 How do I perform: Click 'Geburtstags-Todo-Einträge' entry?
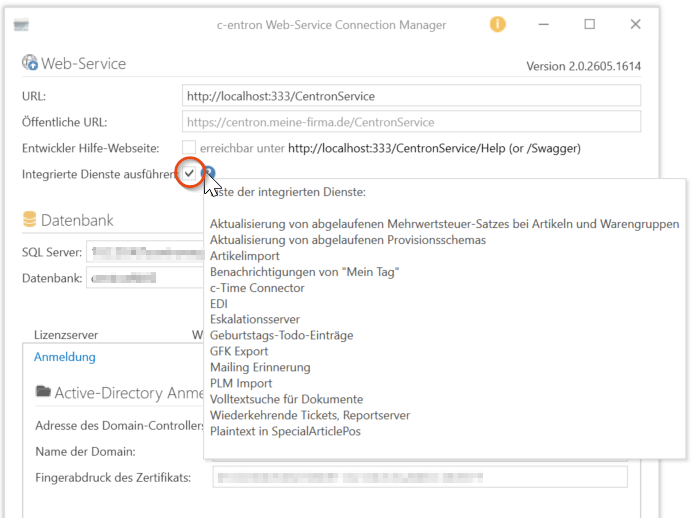[x=282, y=335]
